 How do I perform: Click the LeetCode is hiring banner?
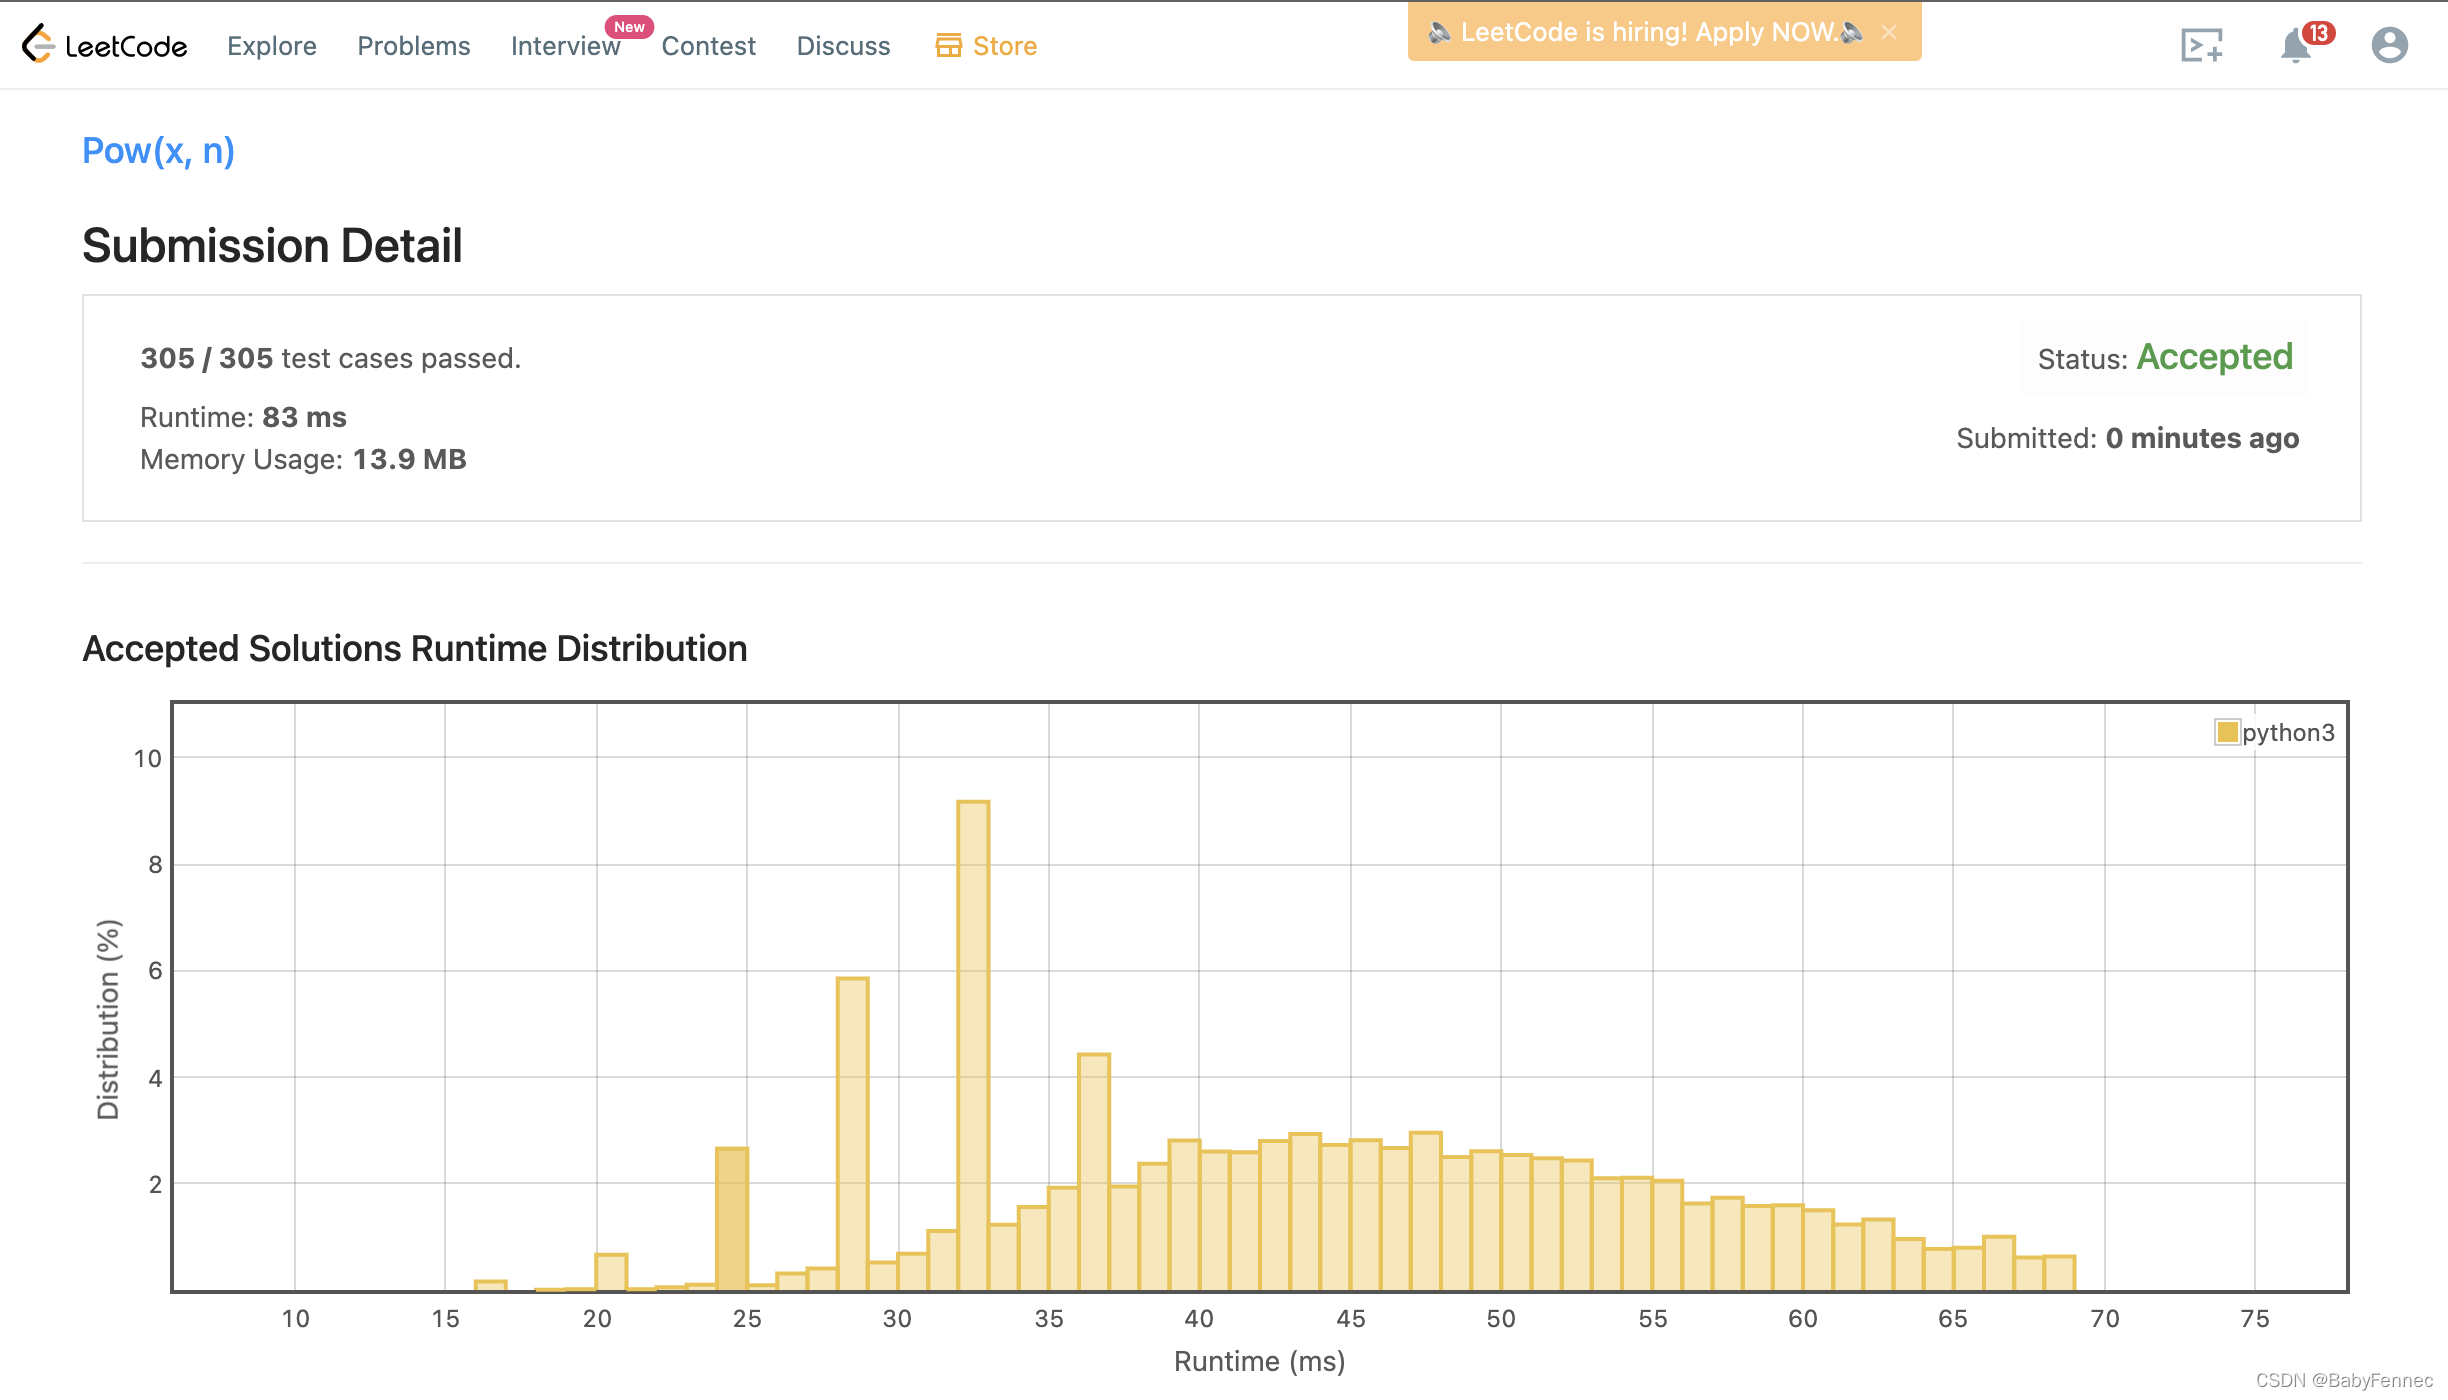tap(1646, 32)
